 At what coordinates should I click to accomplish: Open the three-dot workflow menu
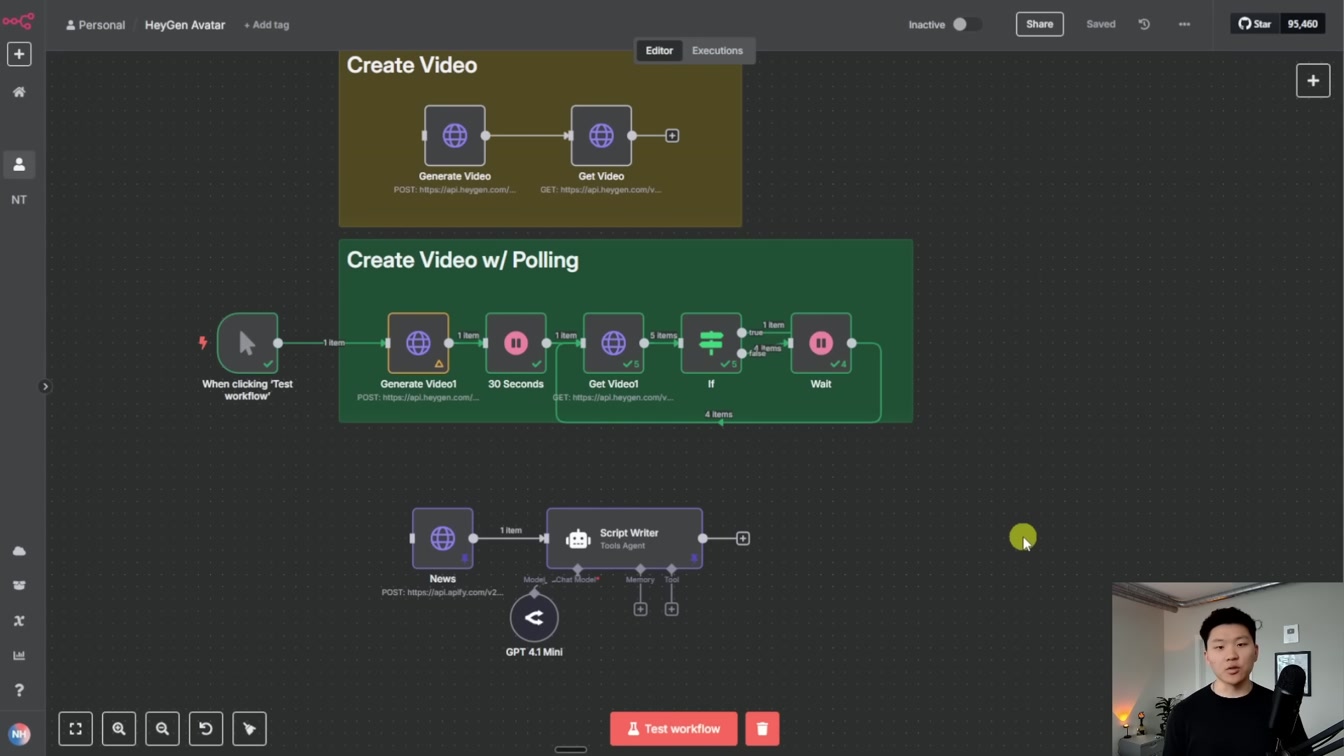[x=1184, y=24]
